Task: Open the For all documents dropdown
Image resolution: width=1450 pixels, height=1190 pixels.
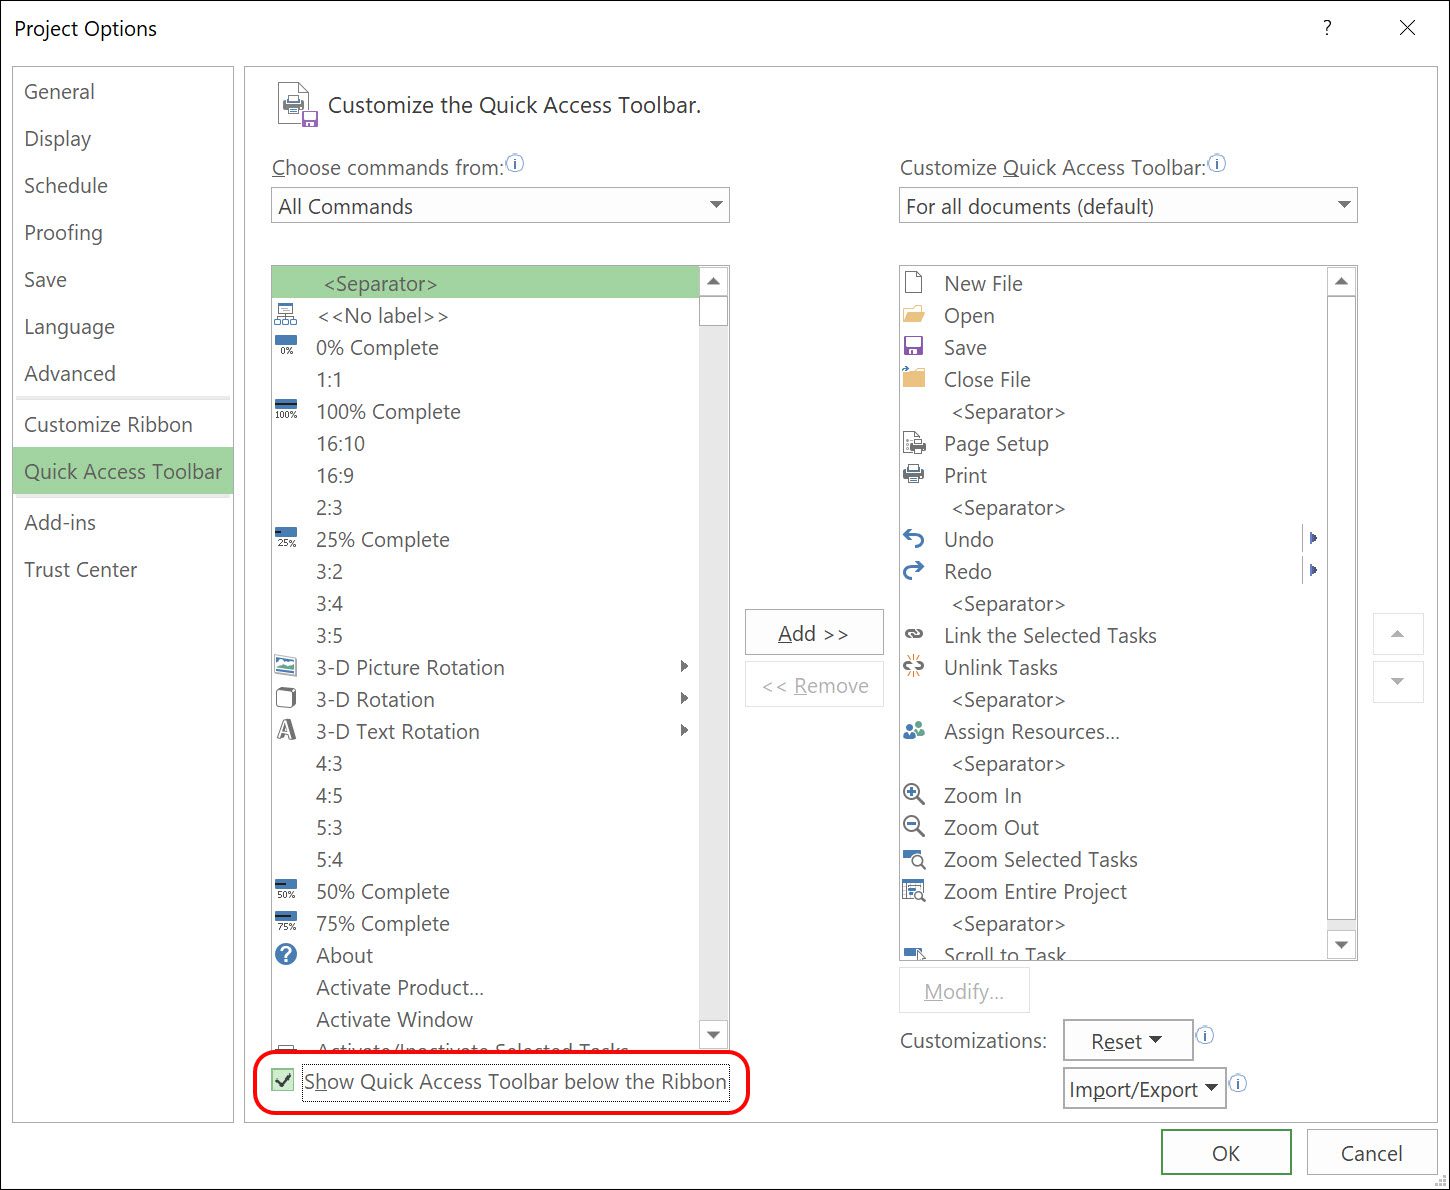Action: pyautogui.click(x=1128, y=206)
